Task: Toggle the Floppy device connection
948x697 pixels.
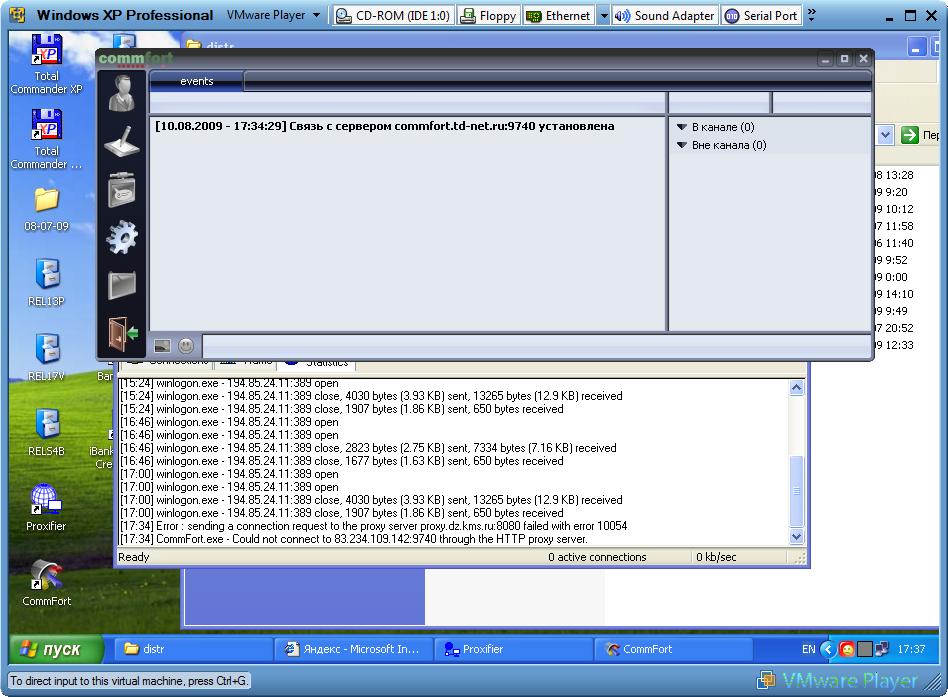Action: coord(489,15)
